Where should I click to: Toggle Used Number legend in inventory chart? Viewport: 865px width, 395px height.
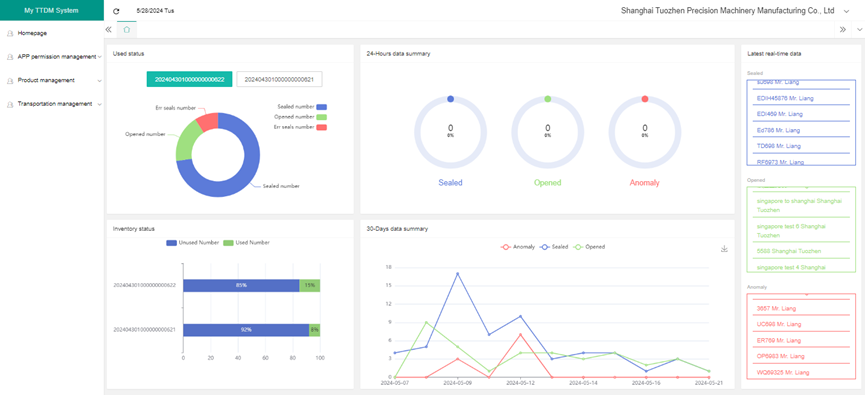tap(247, 243)
